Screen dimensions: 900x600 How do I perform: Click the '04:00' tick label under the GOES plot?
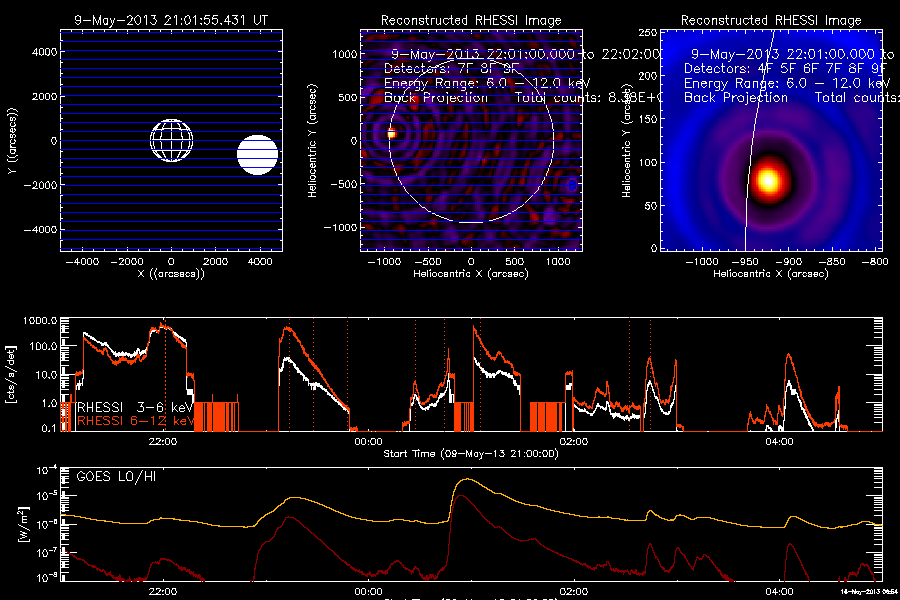click(x=779, y=591)
